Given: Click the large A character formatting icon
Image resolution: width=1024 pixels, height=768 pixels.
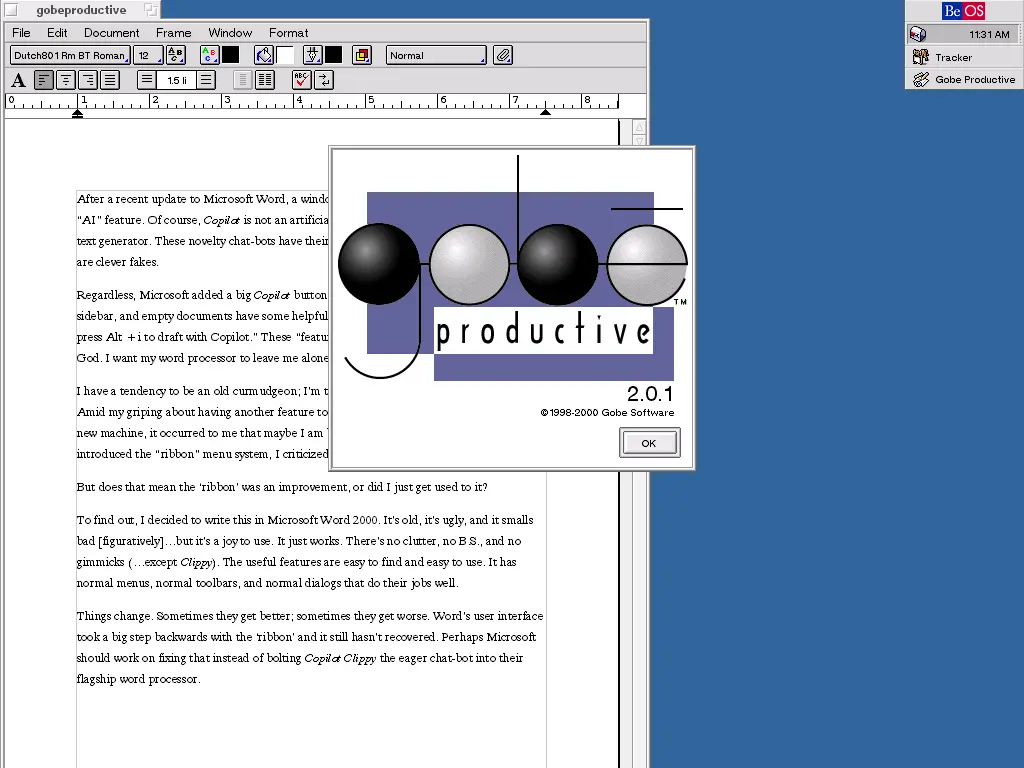Looking at the screenshot, I should [18, 80].
